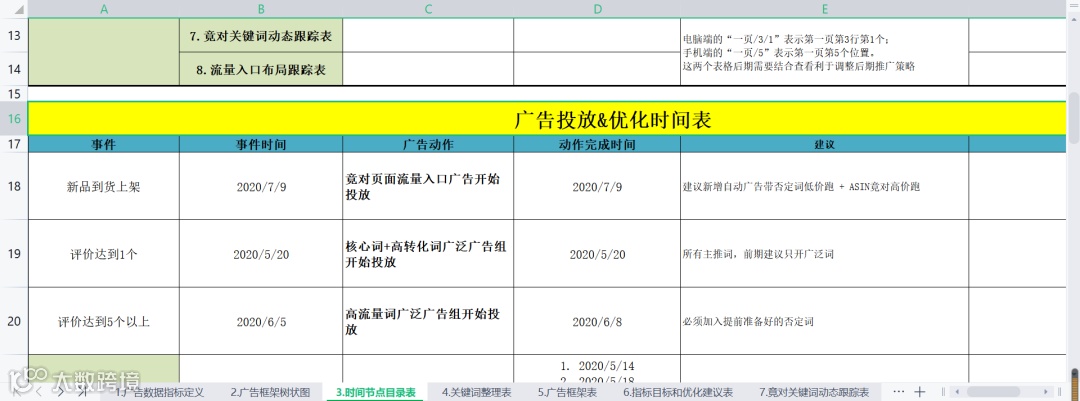Select column D header
This screenshot has height=401, width=1080.
(x=597, y=9)
